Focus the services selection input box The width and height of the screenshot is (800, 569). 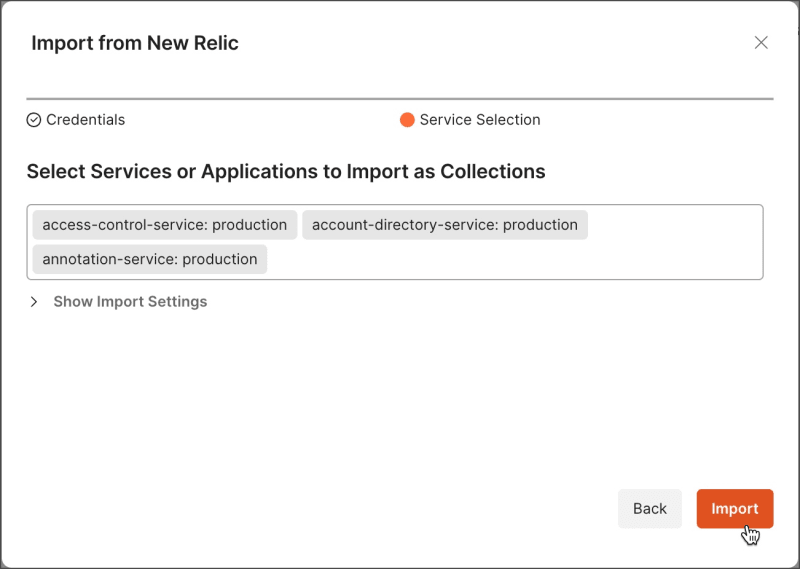coord(500,259)
